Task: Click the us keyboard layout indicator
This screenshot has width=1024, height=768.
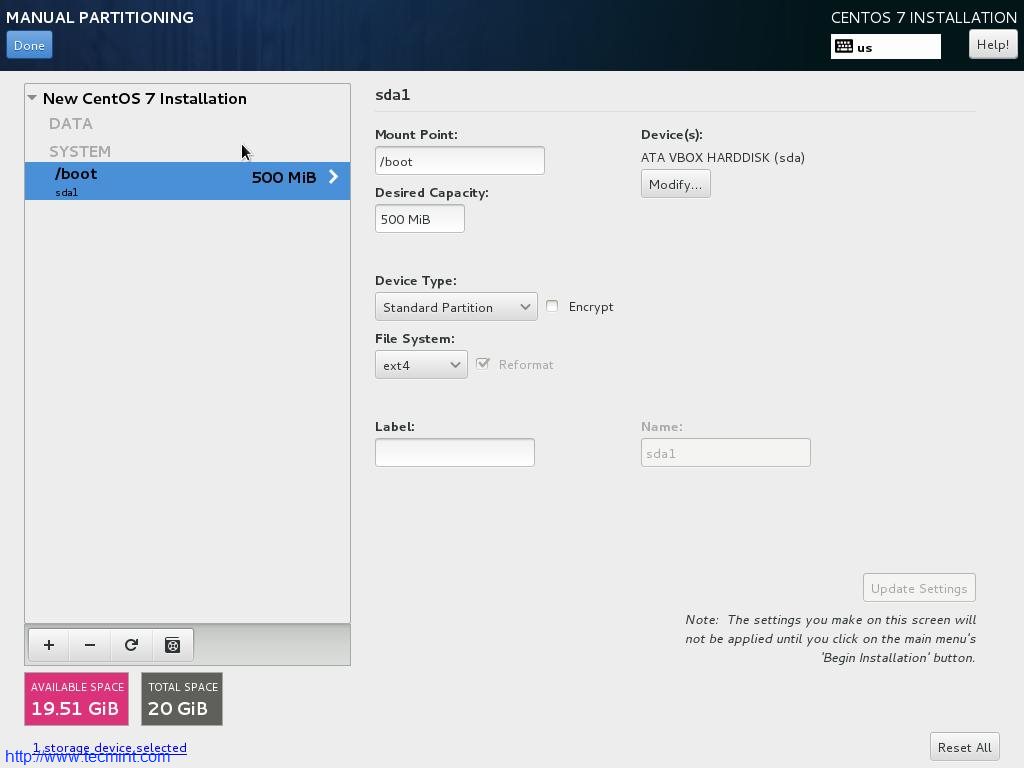Action: pyautogui.click(x=886, y=46)
